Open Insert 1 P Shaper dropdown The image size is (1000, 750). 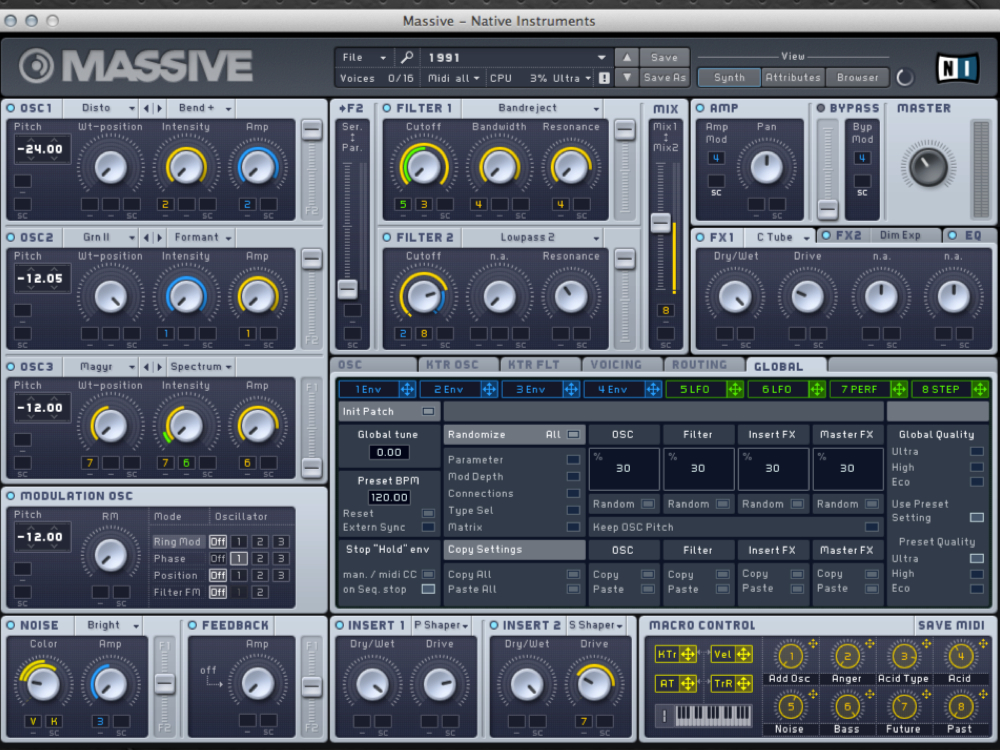click(441, 626)
